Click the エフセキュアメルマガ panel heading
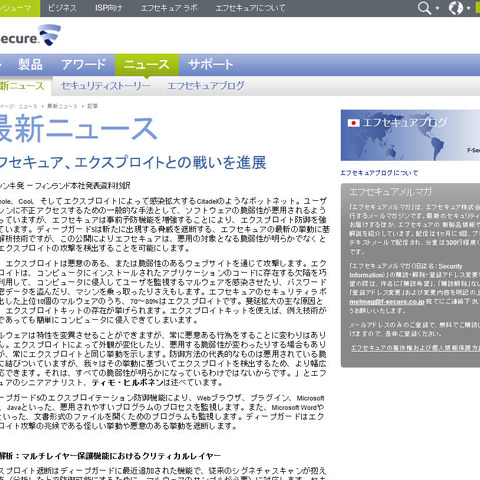Viewport: 480px width, 480px height. click(390, 192)
